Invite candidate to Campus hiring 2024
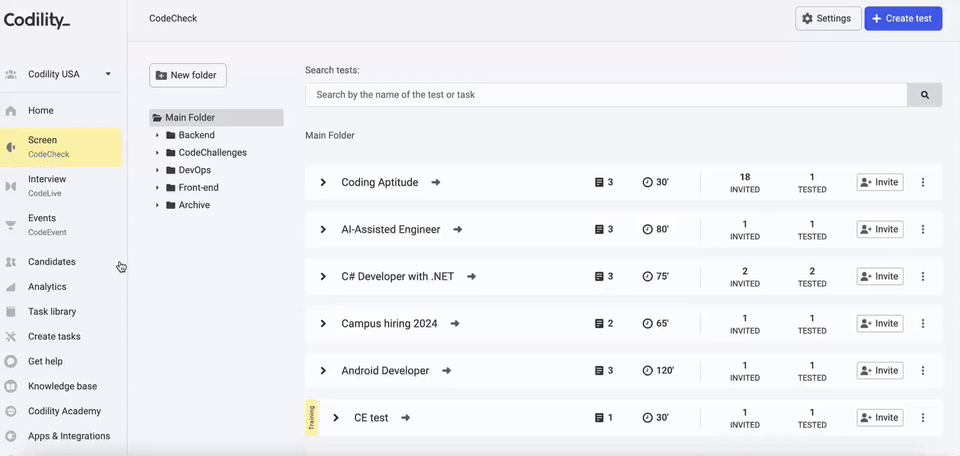 click(x=880, y=324)
